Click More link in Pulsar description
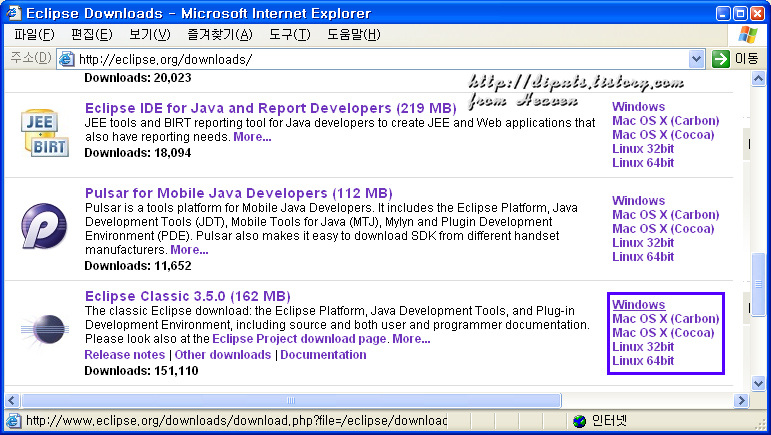 [x=189, y=250]
